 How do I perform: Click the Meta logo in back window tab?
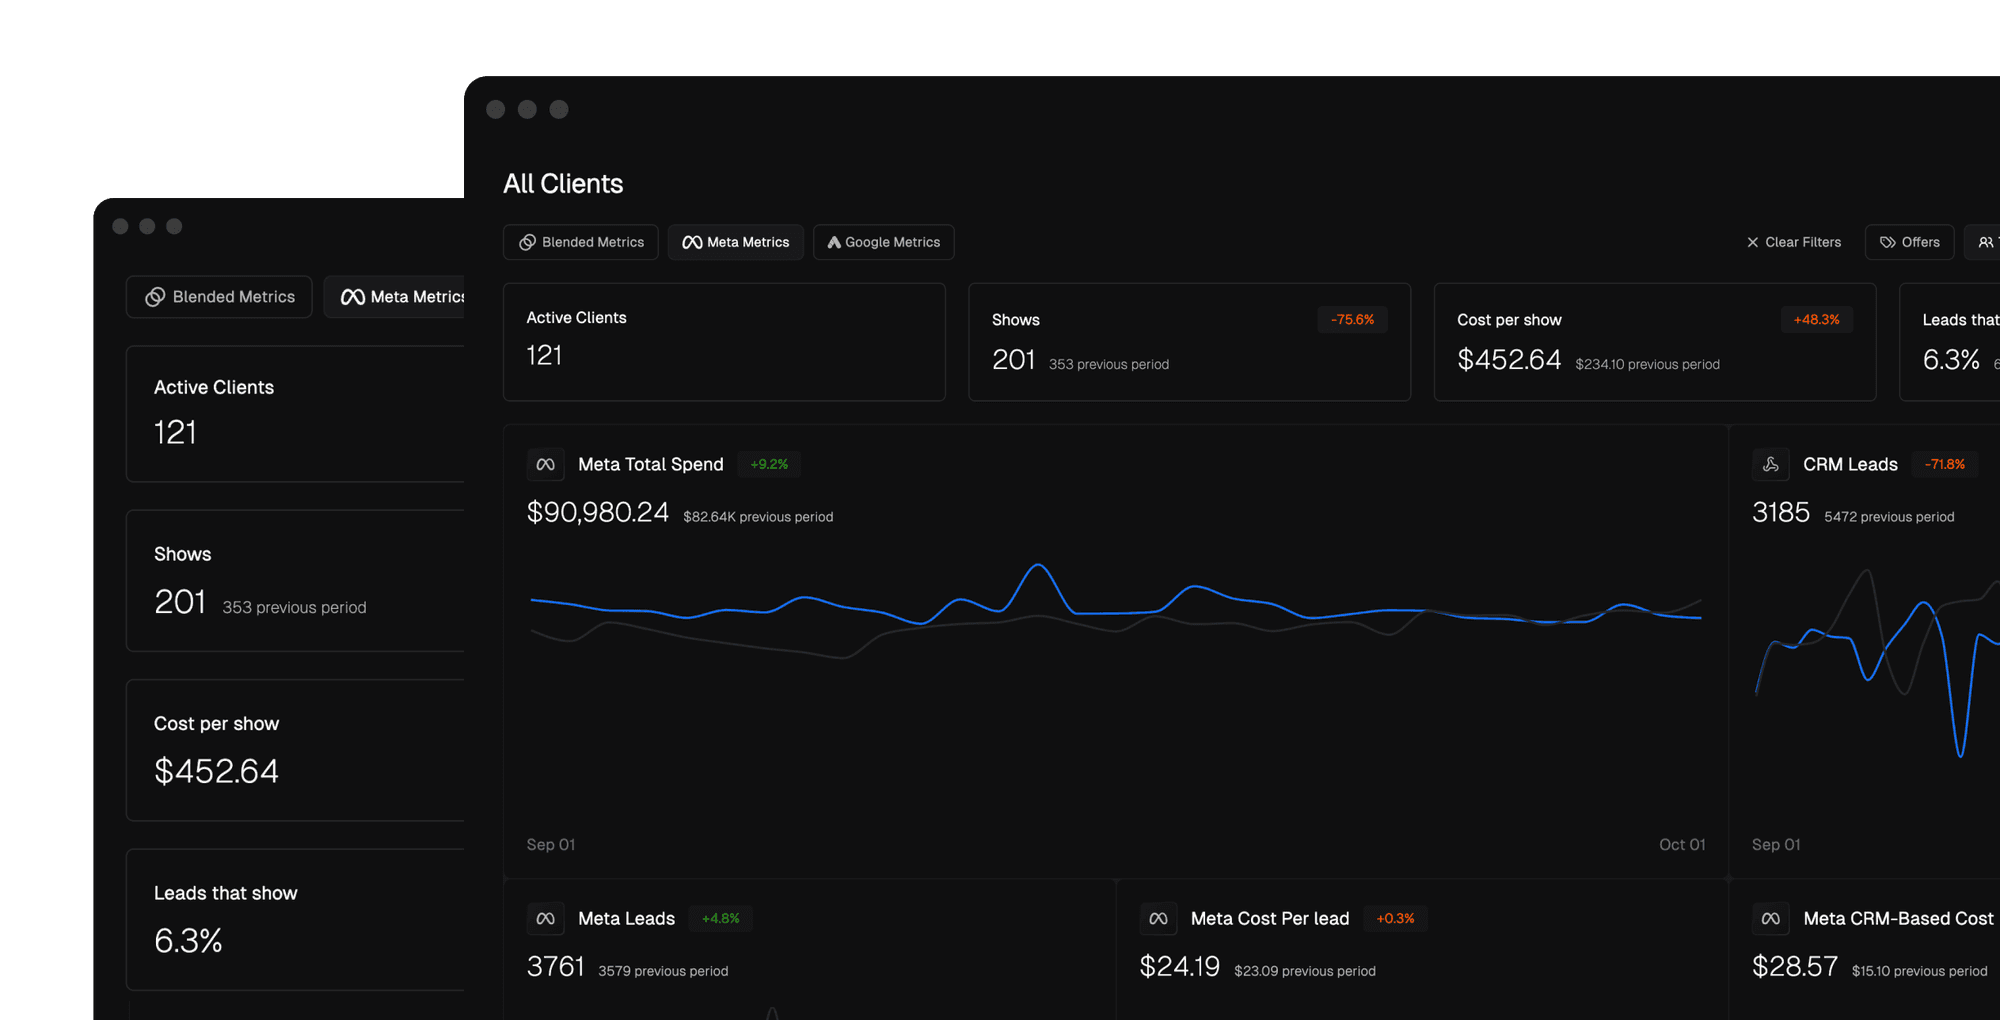click(x=352, y=297)
